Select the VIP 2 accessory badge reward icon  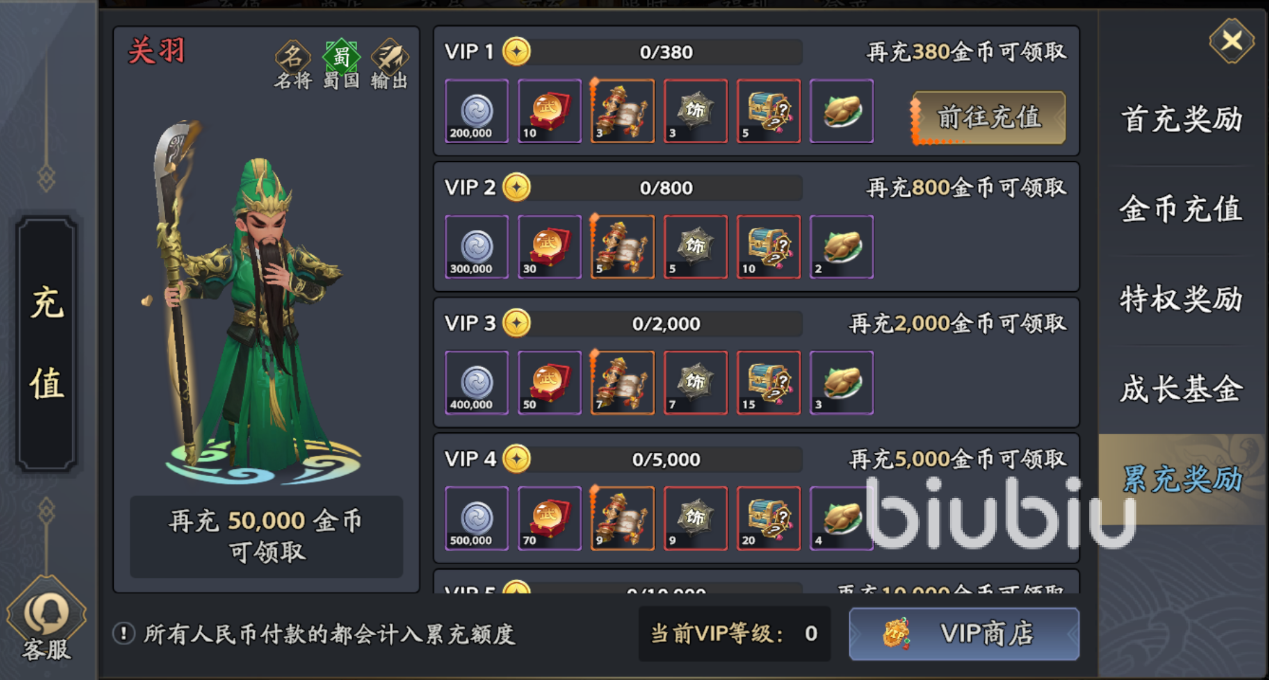click(695, 247)
